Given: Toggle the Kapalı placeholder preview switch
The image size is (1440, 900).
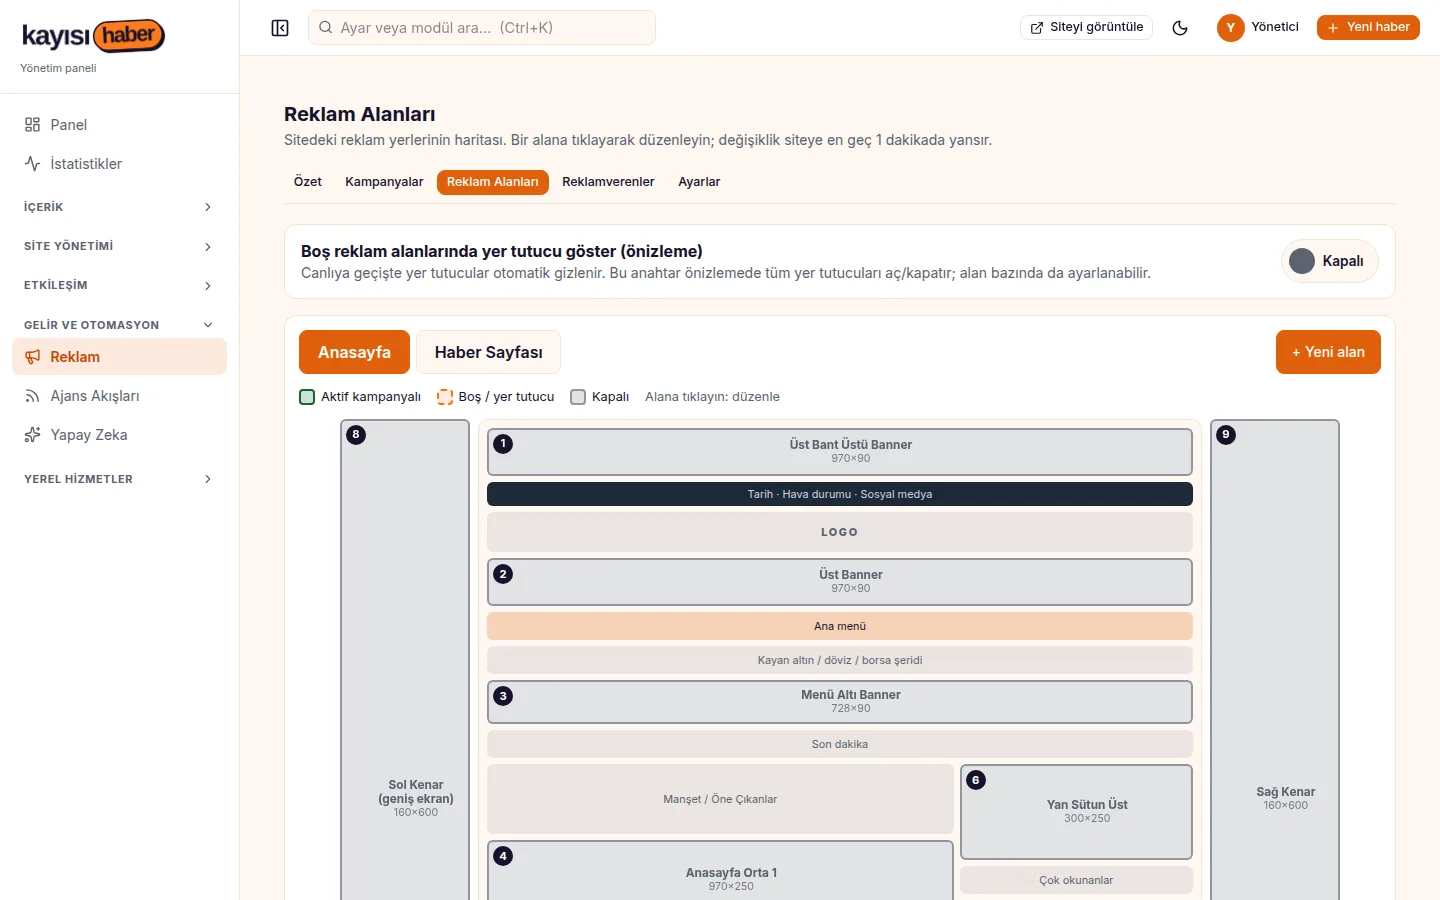Looking at the screenshot, I should coord(1330,261).
